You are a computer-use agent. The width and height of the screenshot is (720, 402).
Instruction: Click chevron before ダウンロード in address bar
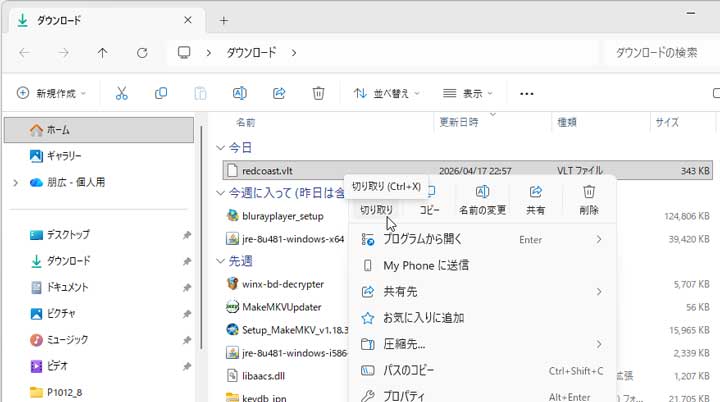[x=208, y=53]
